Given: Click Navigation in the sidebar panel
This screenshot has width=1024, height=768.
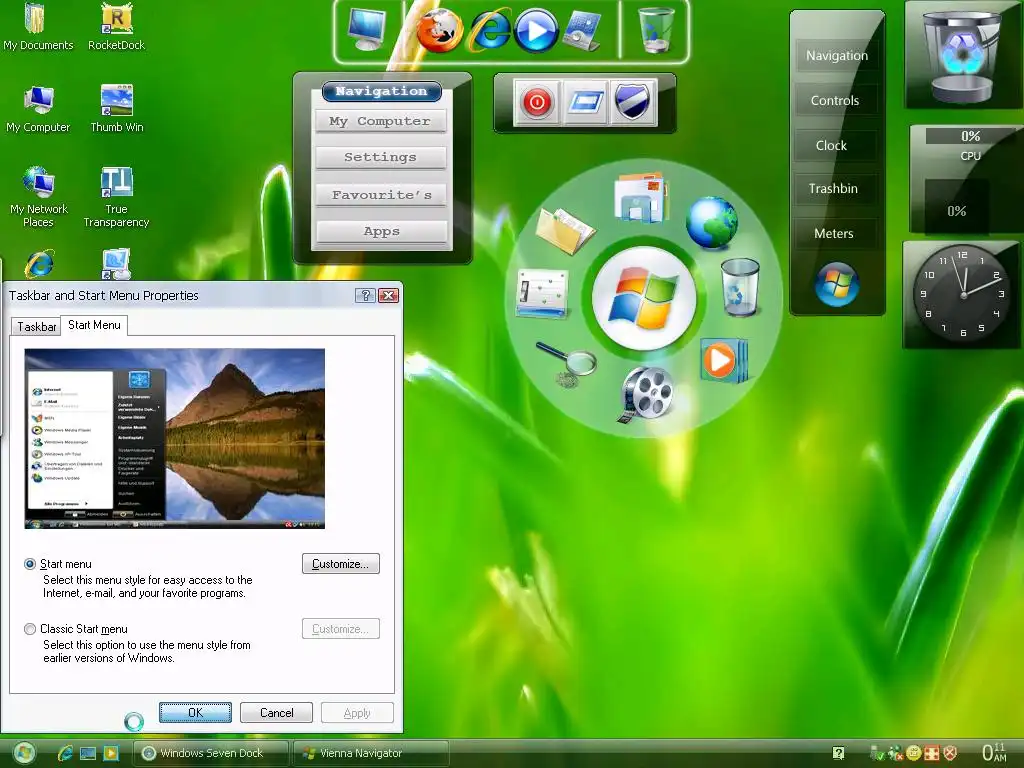Looking at the screenshot, I should 837,56.
